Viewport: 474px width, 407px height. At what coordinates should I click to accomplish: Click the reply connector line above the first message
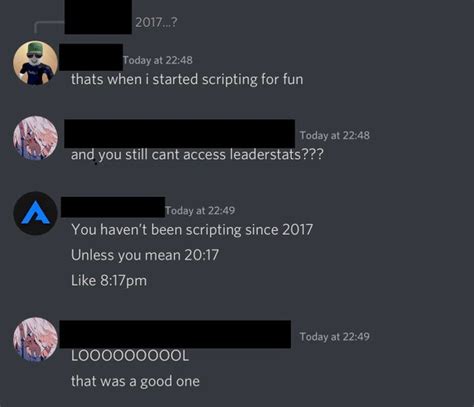coord(49,27)
